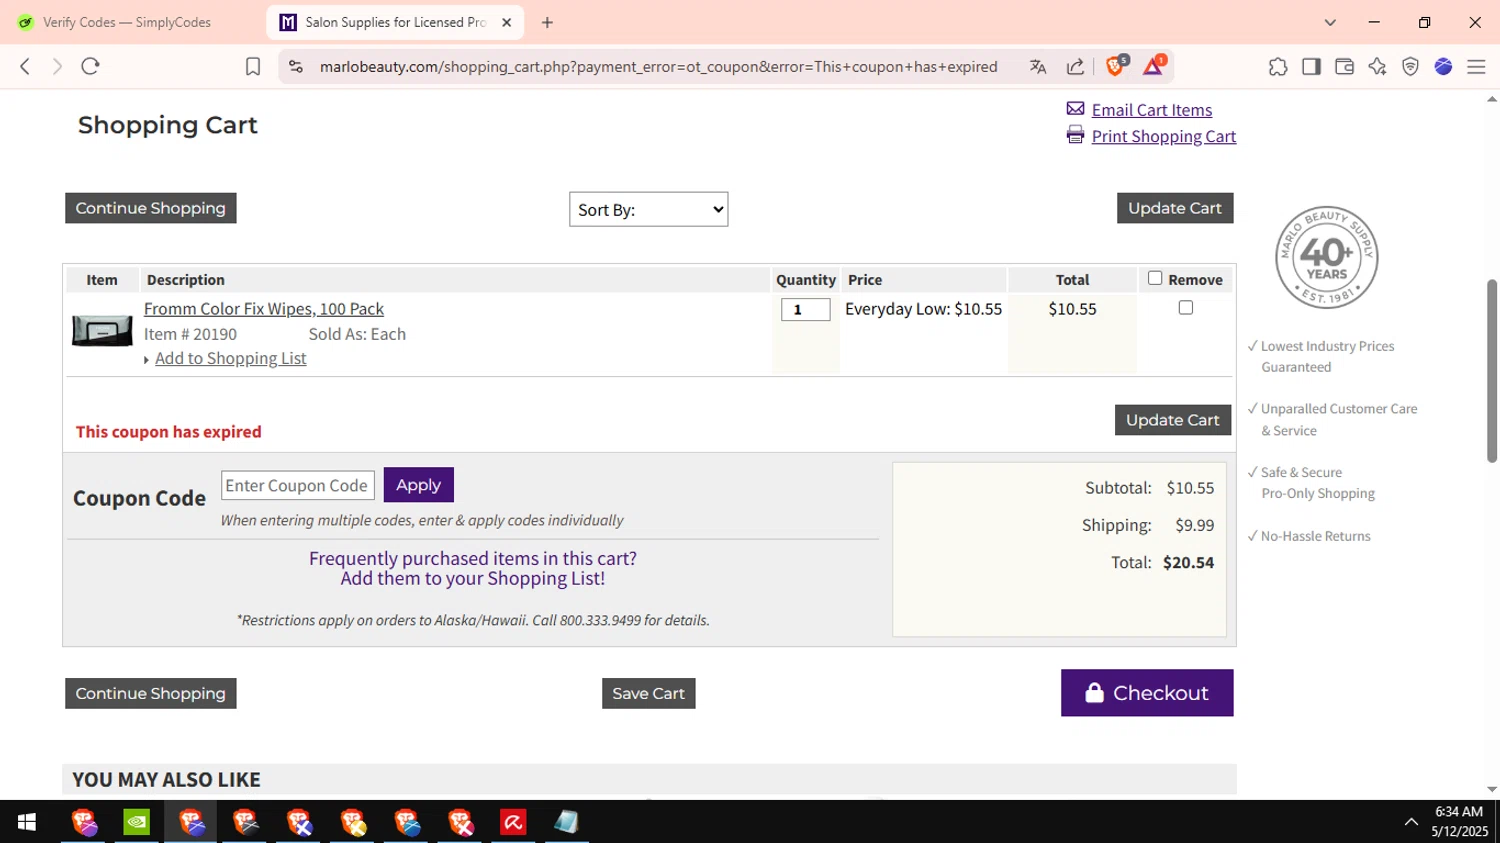Check the Remove all header checkbox
This screenshot has width=1500, height=843.
tap(1155, 278)
